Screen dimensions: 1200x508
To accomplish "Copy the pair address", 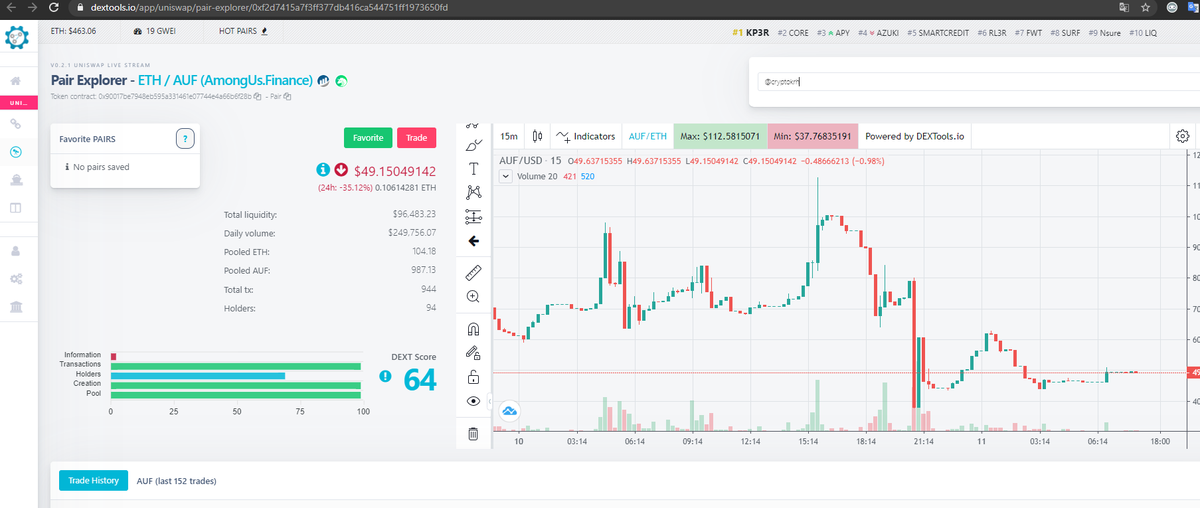I will tap(288, 97).
